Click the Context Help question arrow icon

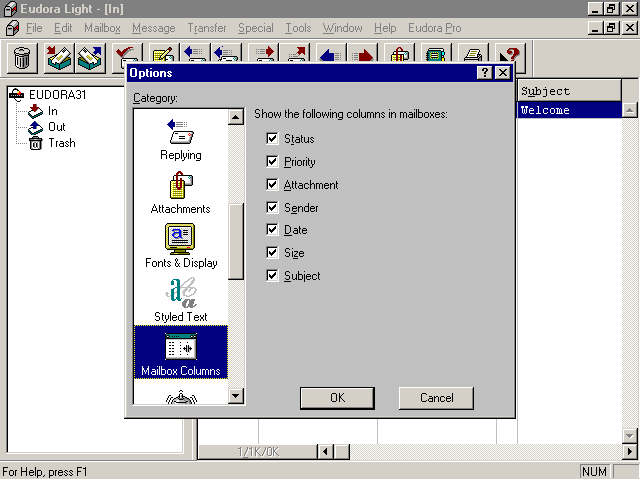pos(510,54)
